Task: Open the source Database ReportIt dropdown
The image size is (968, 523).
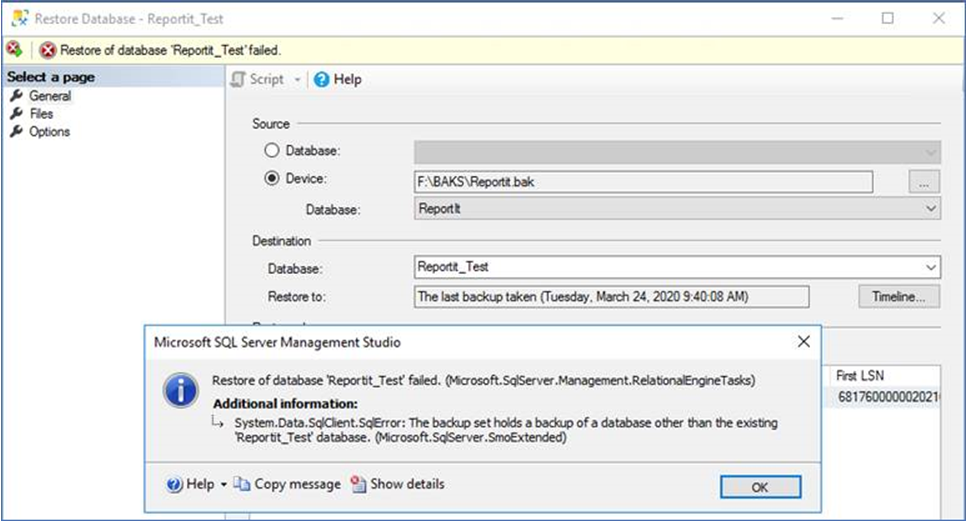Action: coord(677,209)
